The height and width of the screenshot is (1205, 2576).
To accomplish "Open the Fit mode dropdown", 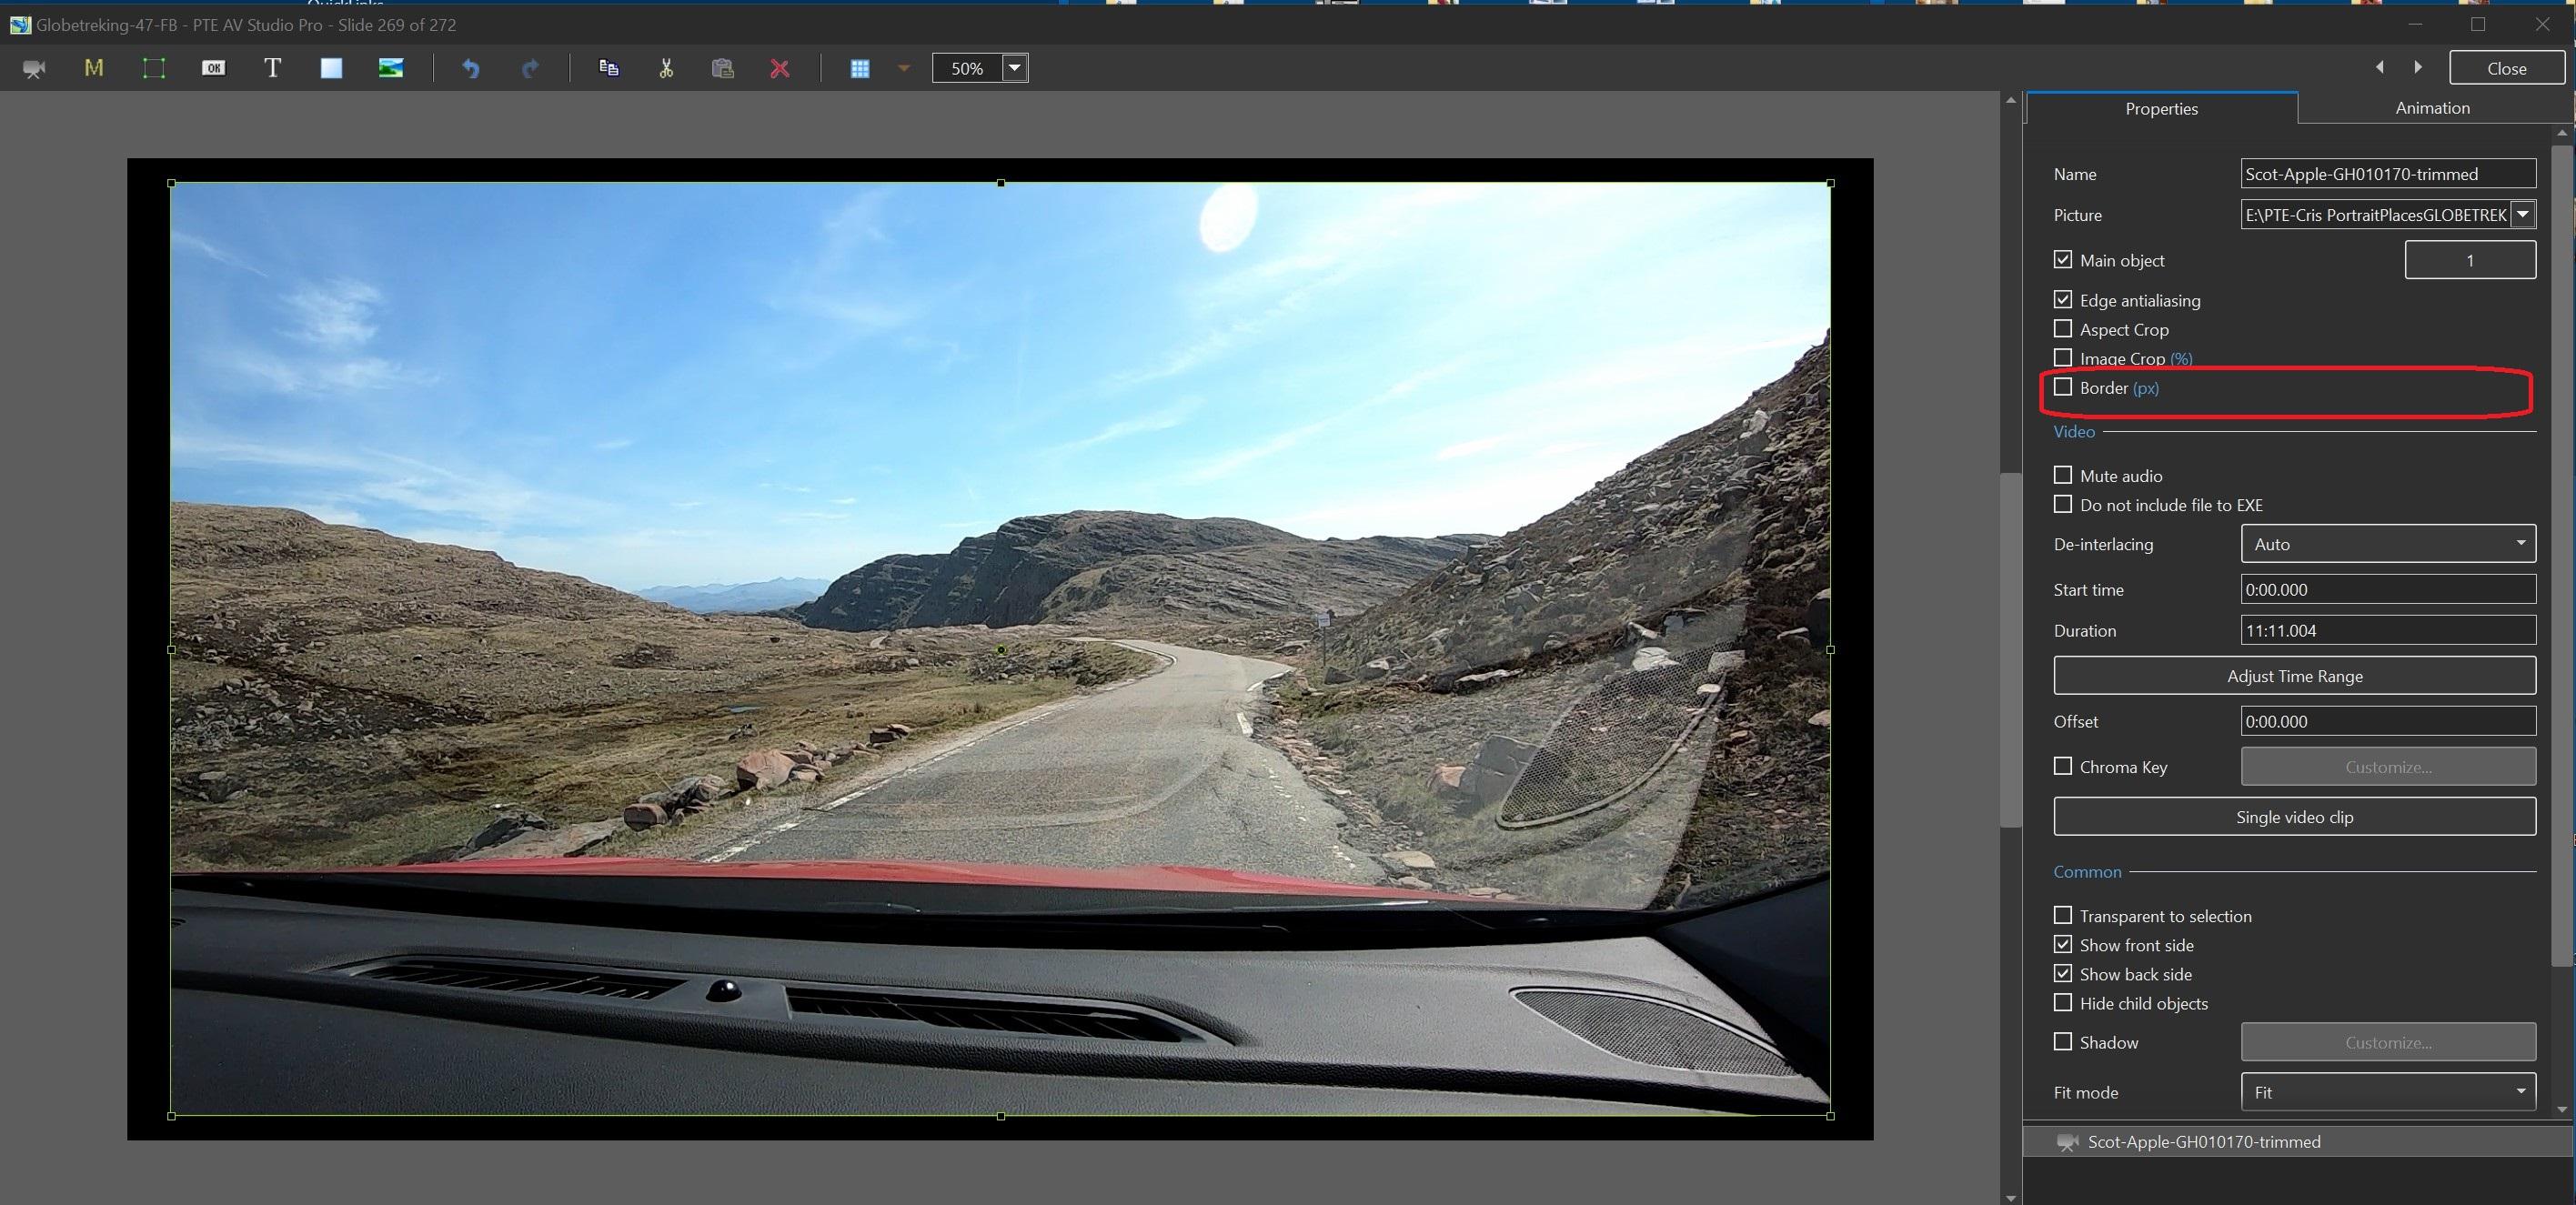I will tap(2388, 1091).
